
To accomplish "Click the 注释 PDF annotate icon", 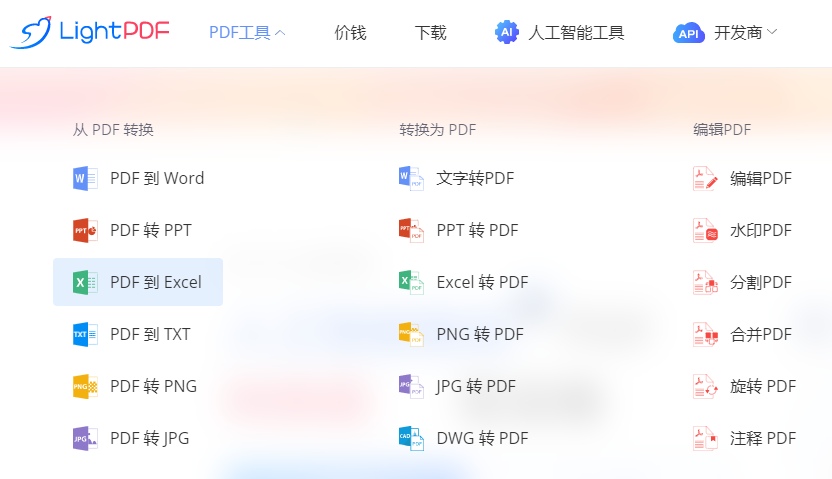I will 705,438.
